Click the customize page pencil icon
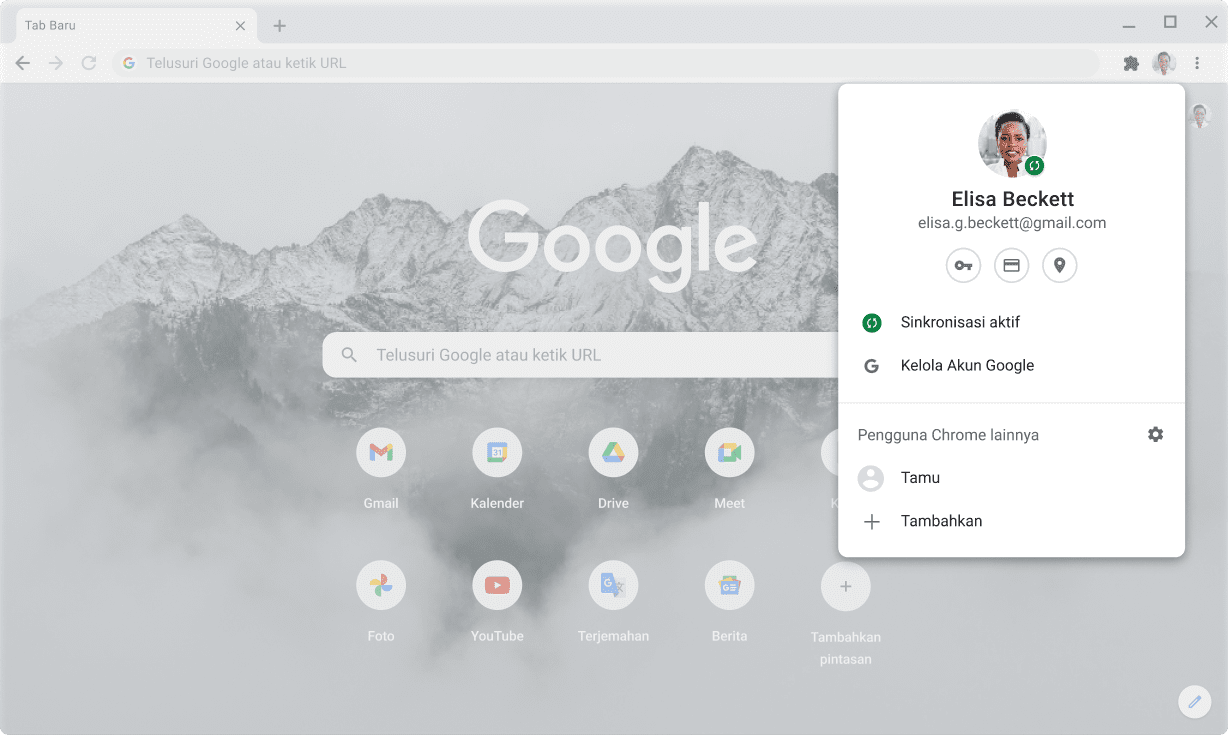 [x=1193, y=701]
